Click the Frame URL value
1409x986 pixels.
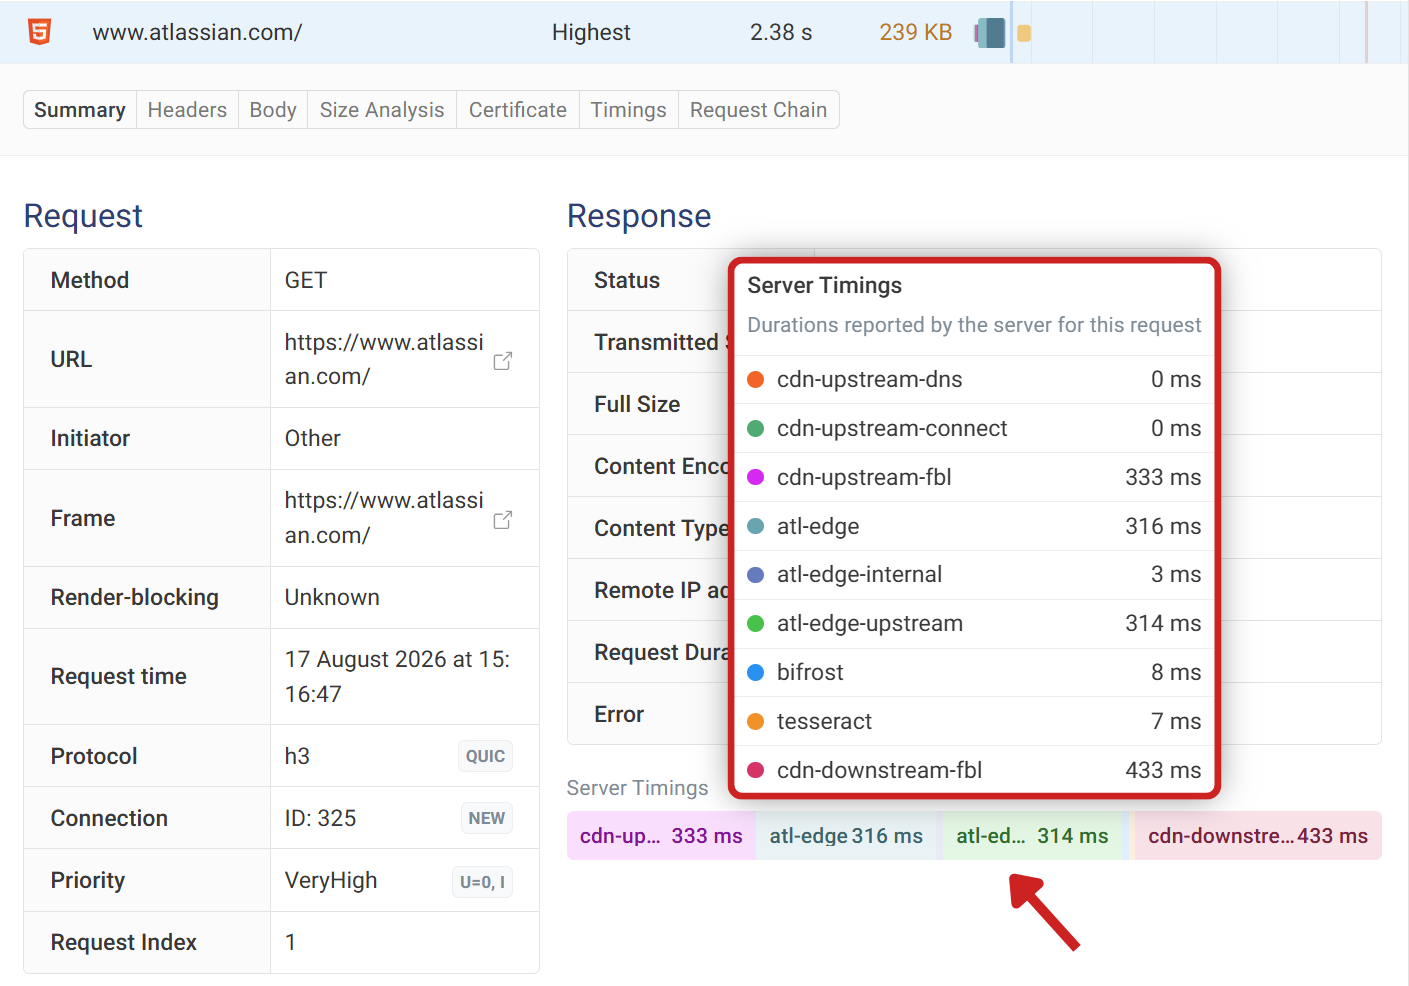(x=384, y=518)
